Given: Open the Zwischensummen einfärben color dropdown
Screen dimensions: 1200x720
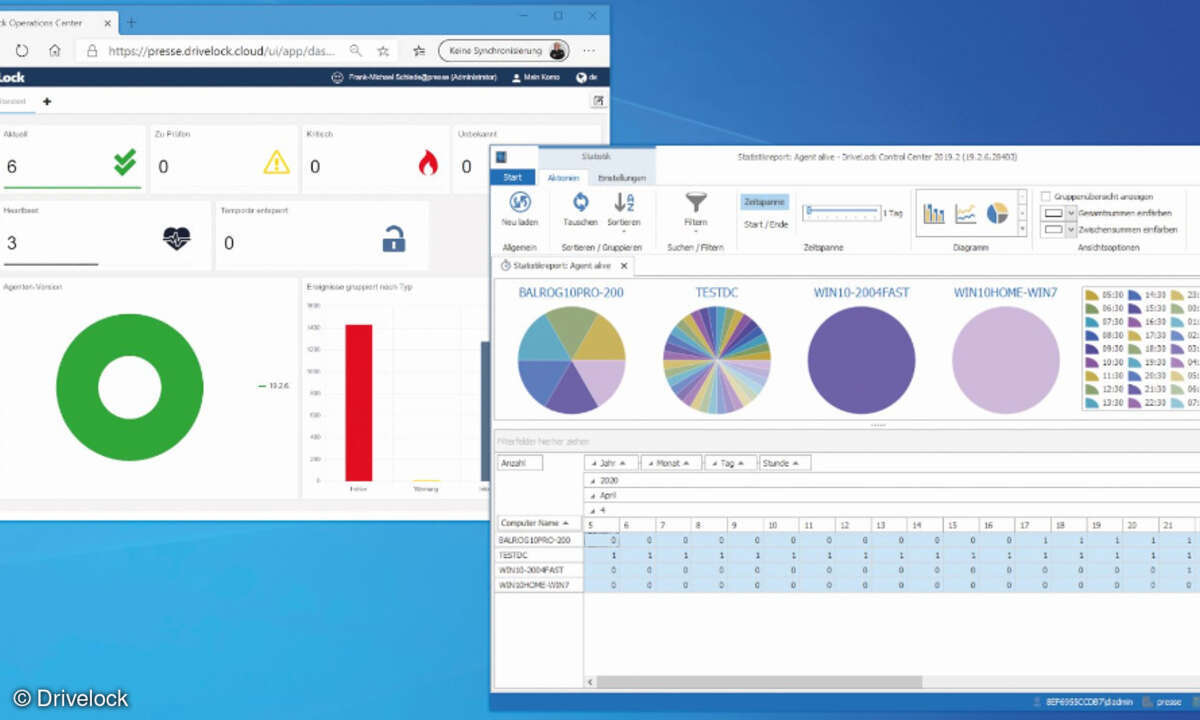Looking at the screenshot, I should [x=1071, y=229].
